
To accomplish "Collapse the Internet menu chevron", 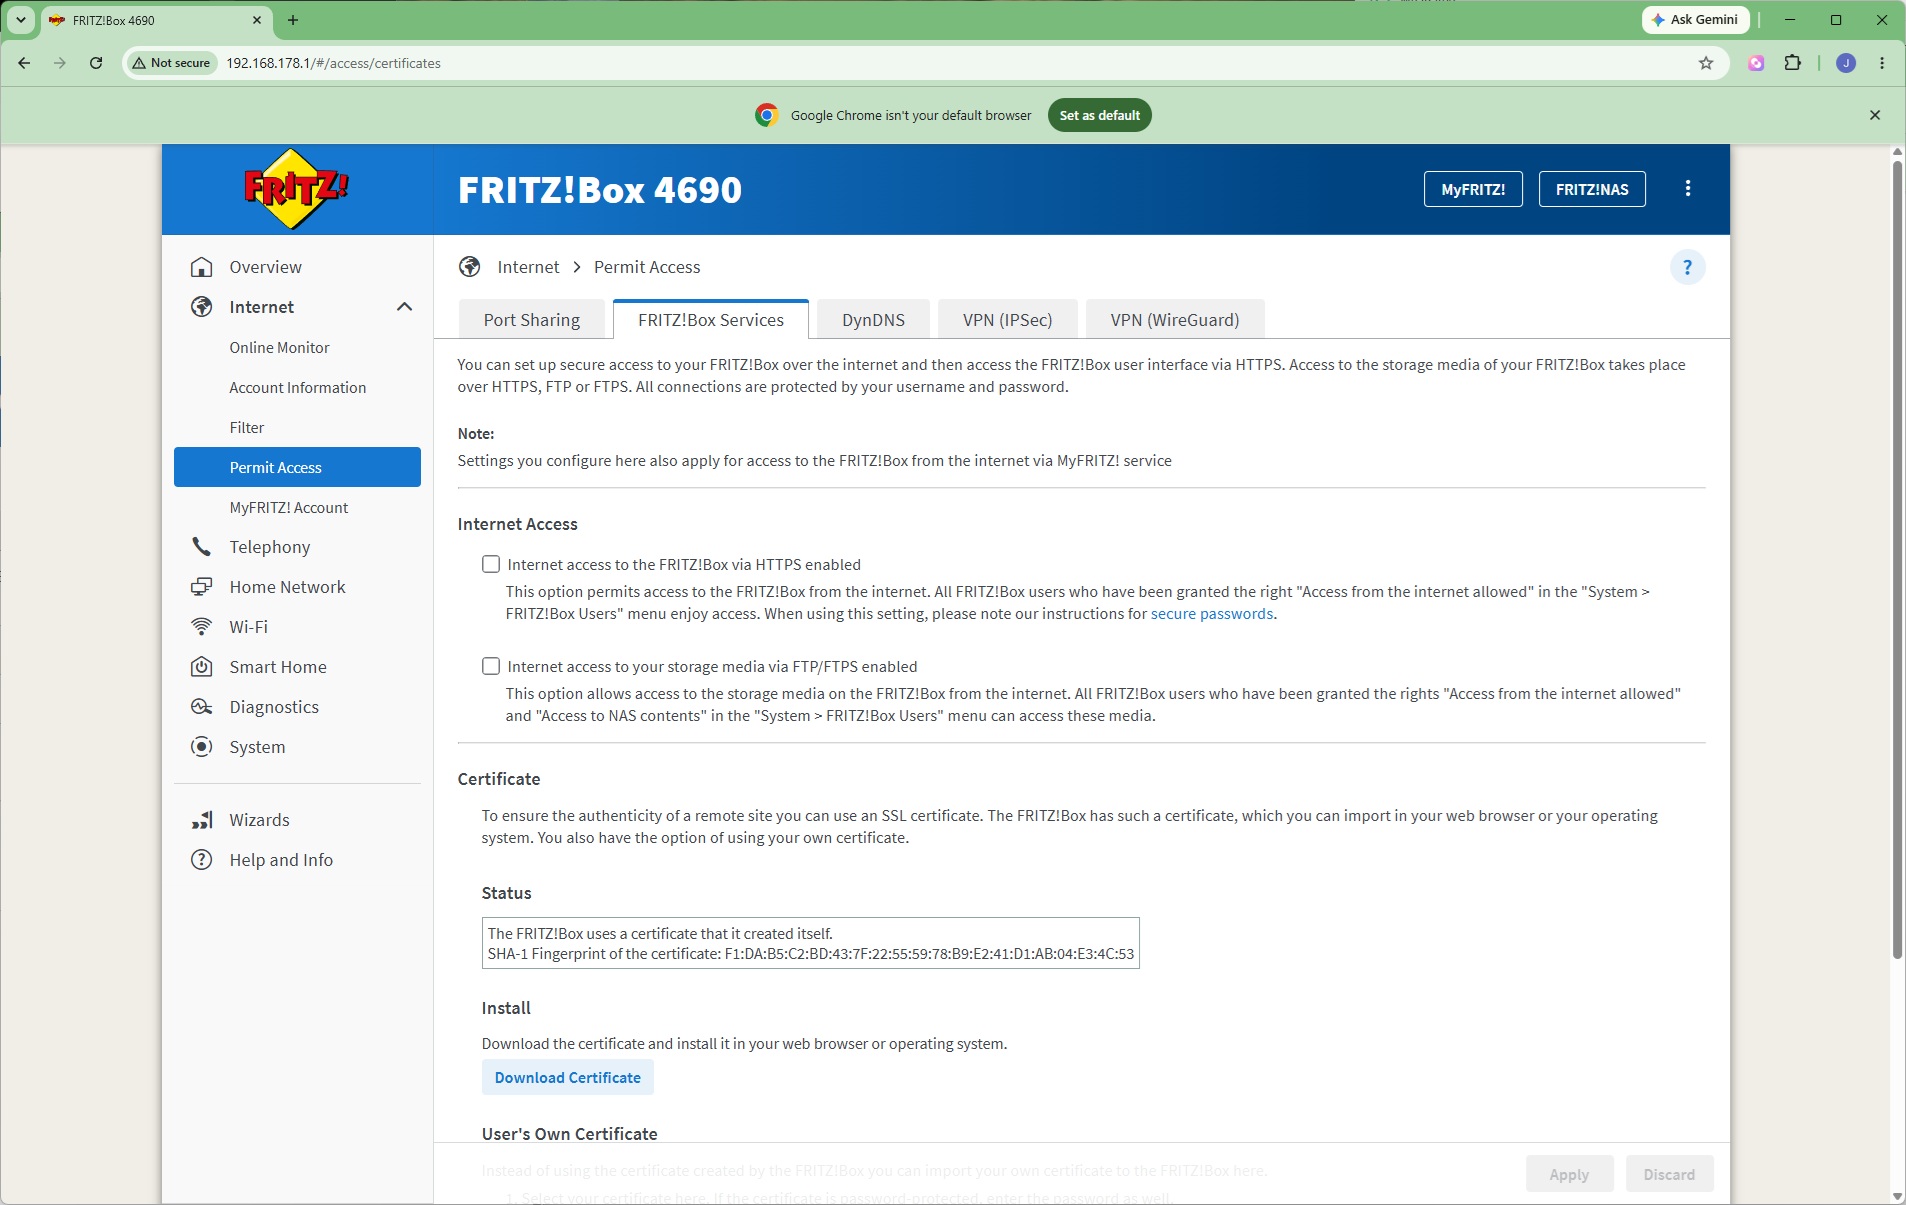I will pyautogui.click(x=404, y=307).
